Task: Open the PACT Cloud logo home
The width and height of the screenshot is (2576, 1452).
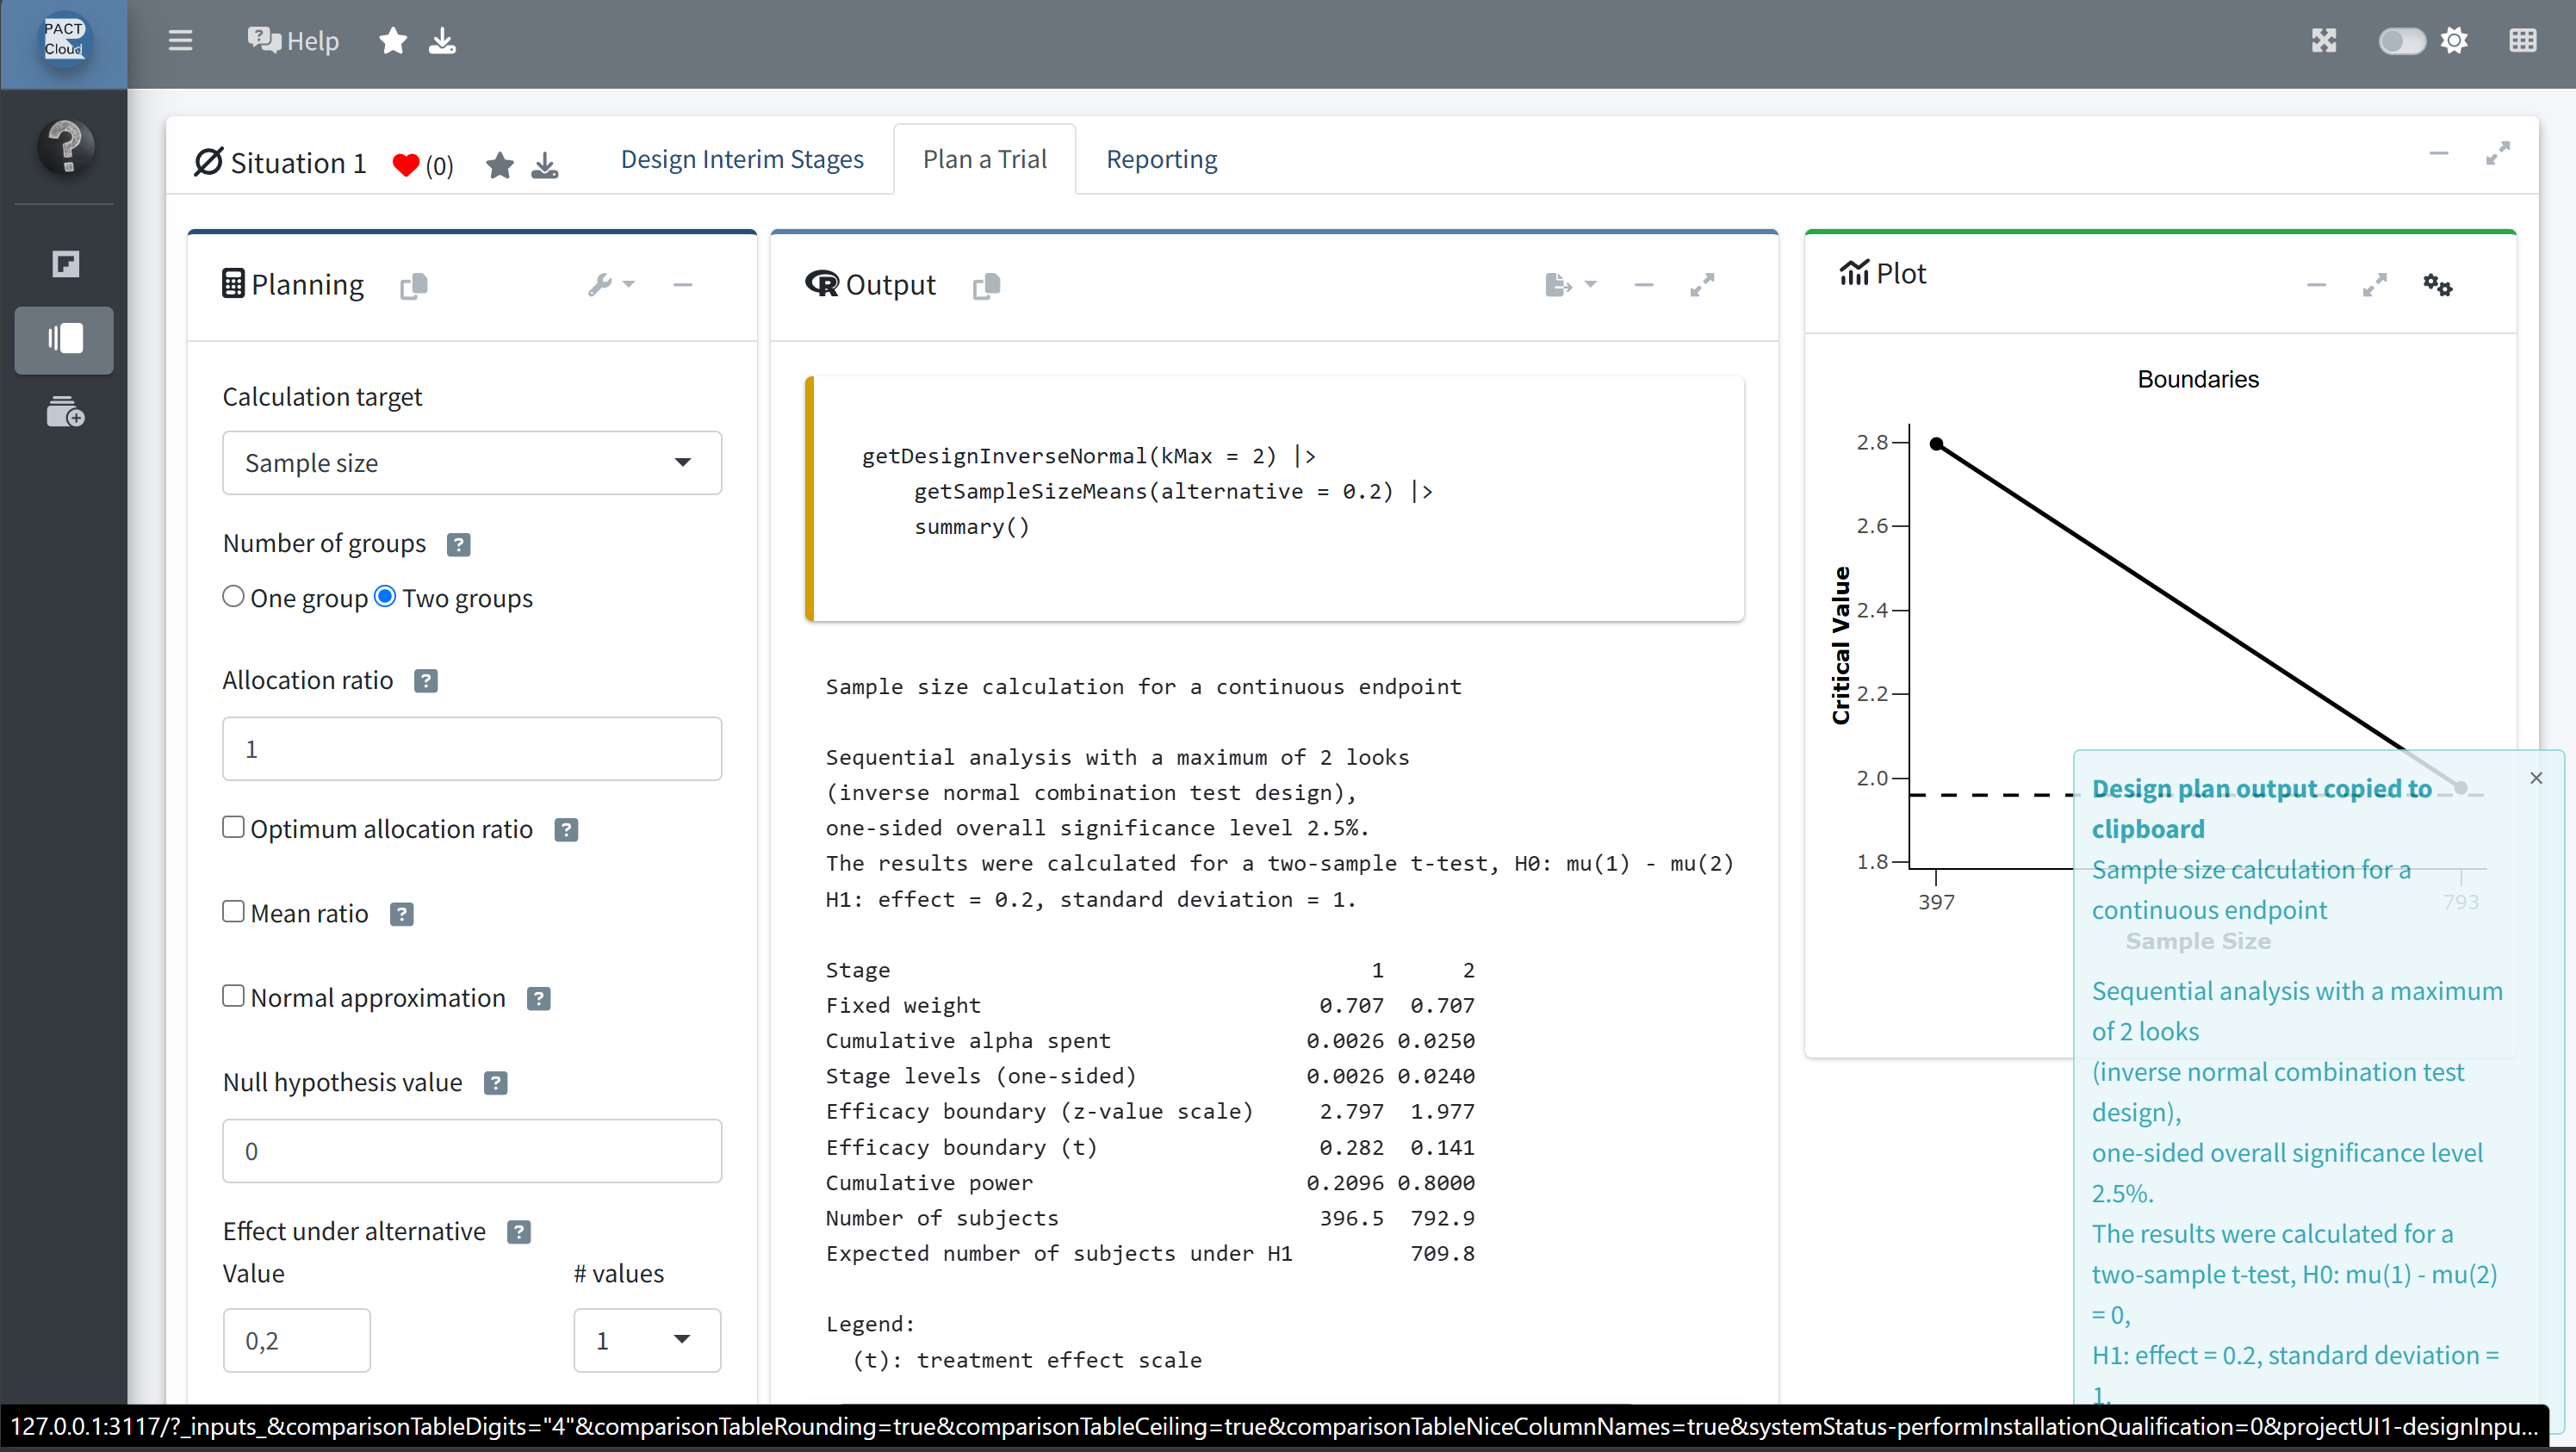Action: 64,40
